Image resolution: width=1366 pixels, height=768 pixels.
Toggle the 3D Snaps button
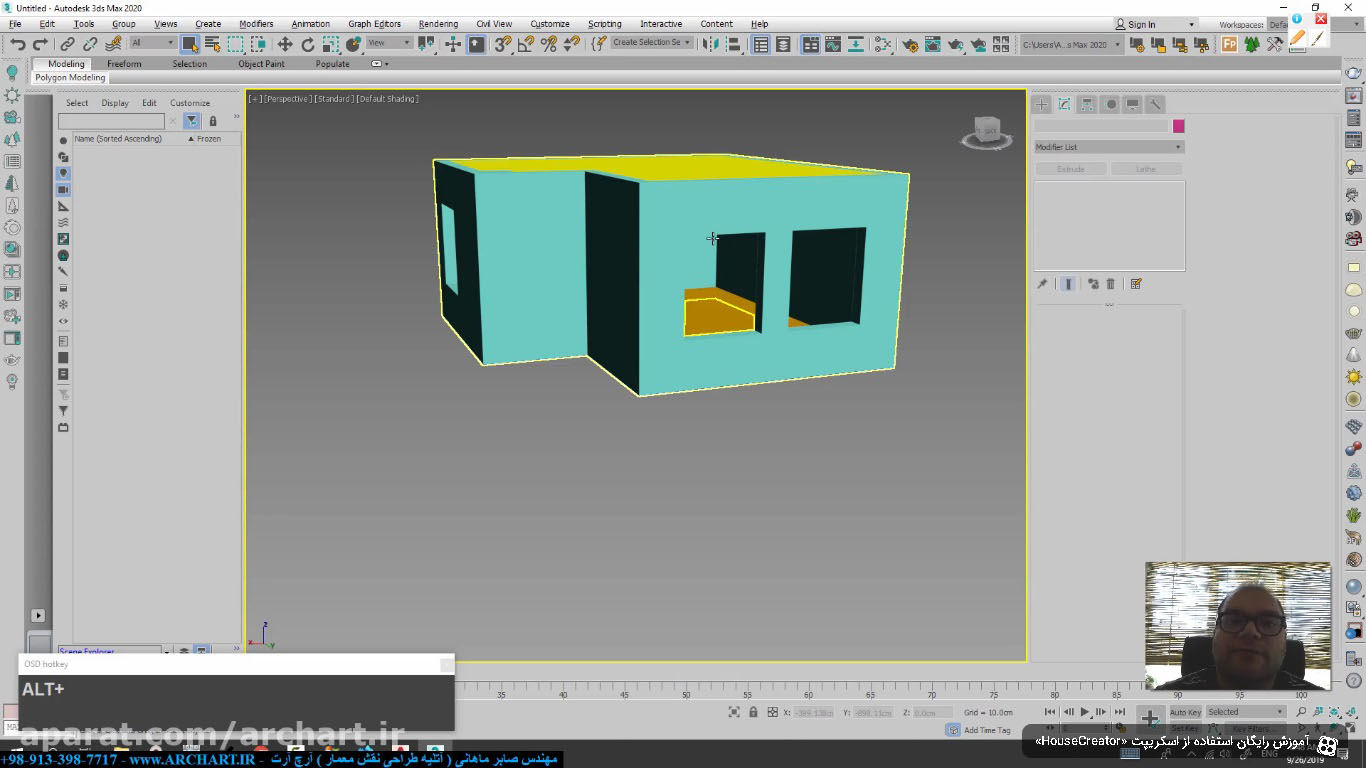pyautogui.click(x=503, y=44)
